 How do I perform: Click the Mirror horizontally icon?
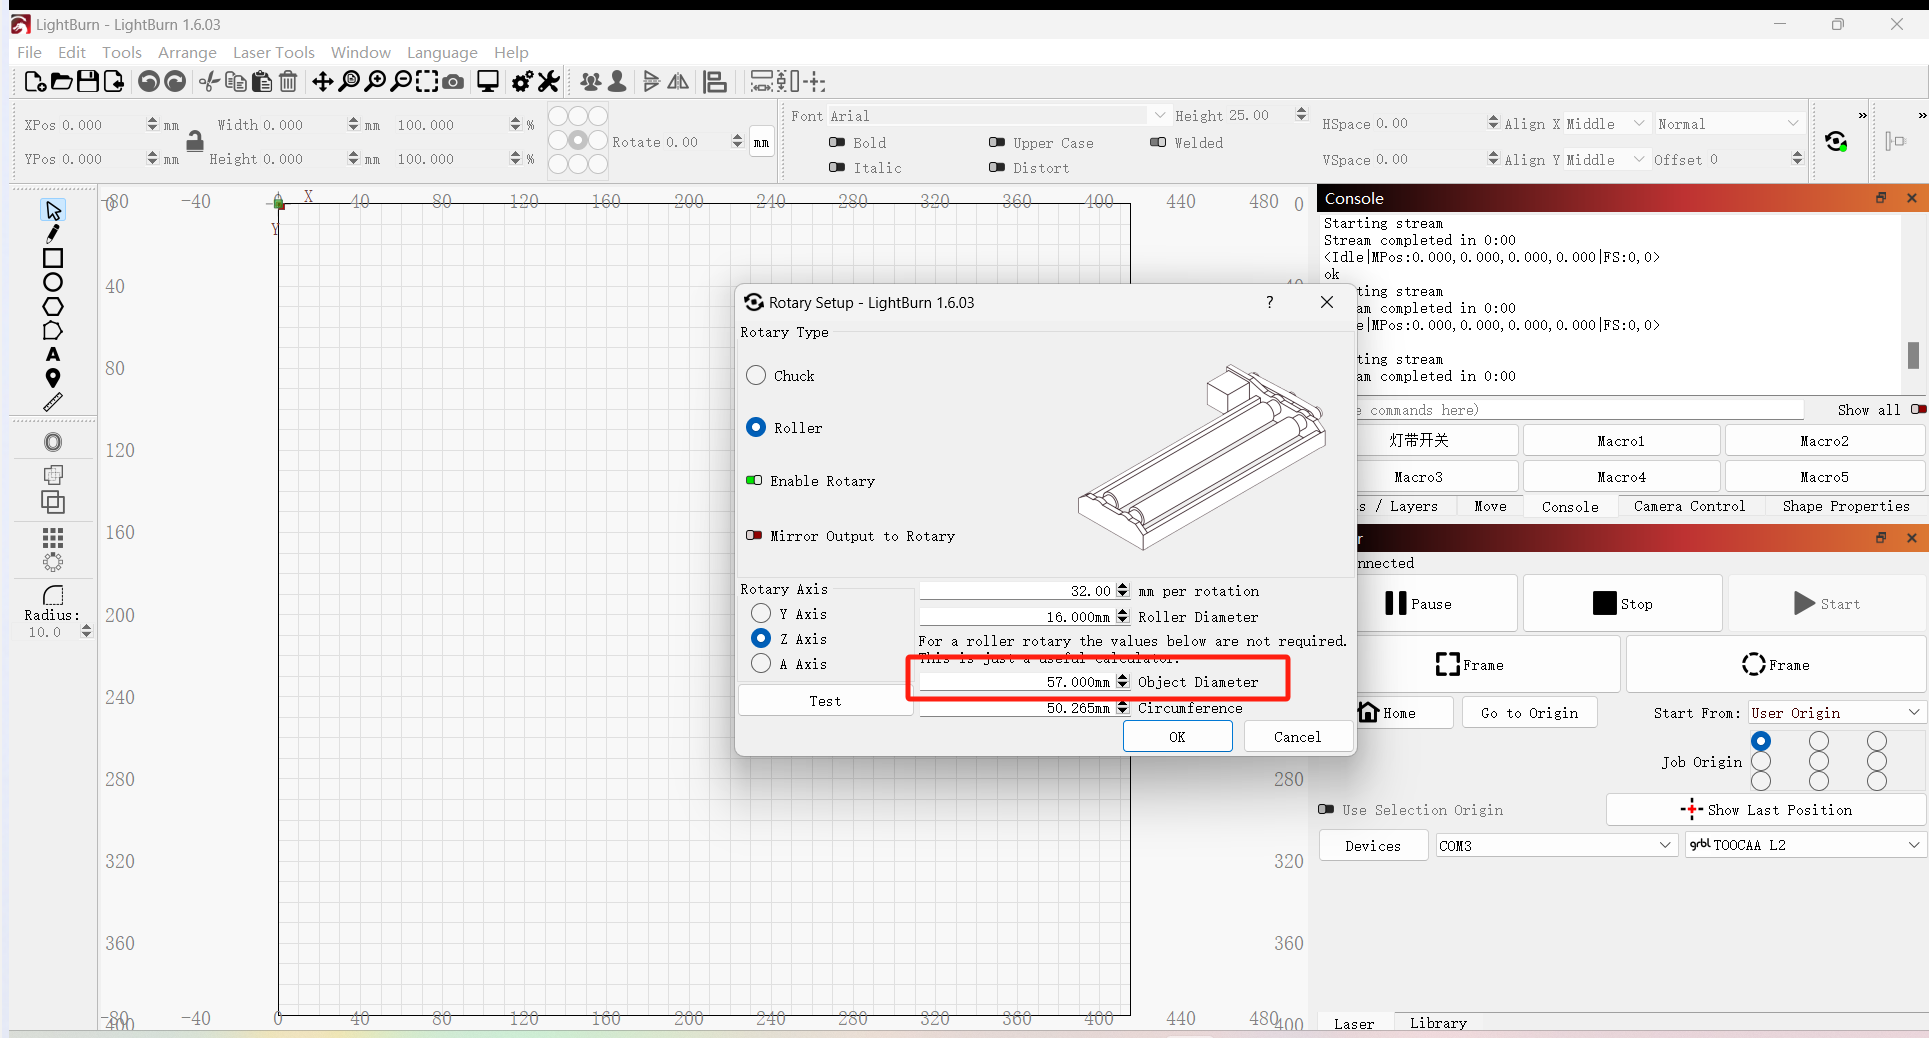point(678,82)
